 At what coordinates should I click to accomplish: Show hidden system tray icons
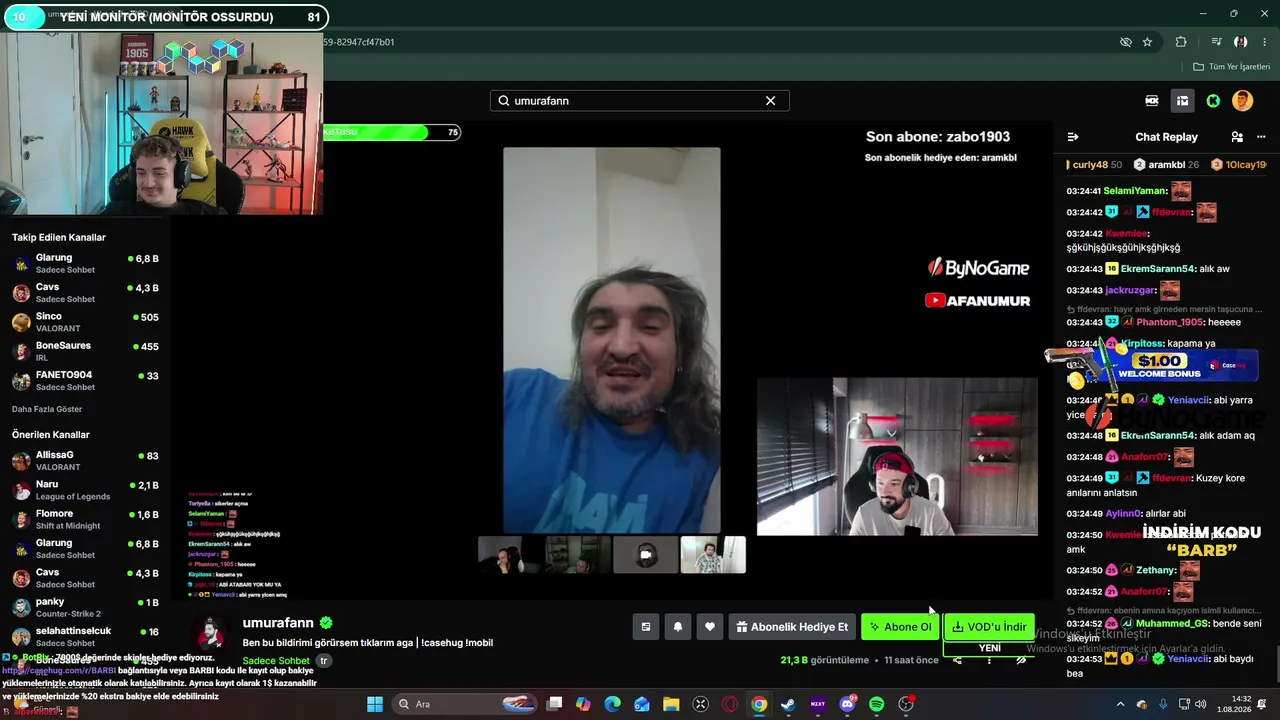coord(1120,704)
